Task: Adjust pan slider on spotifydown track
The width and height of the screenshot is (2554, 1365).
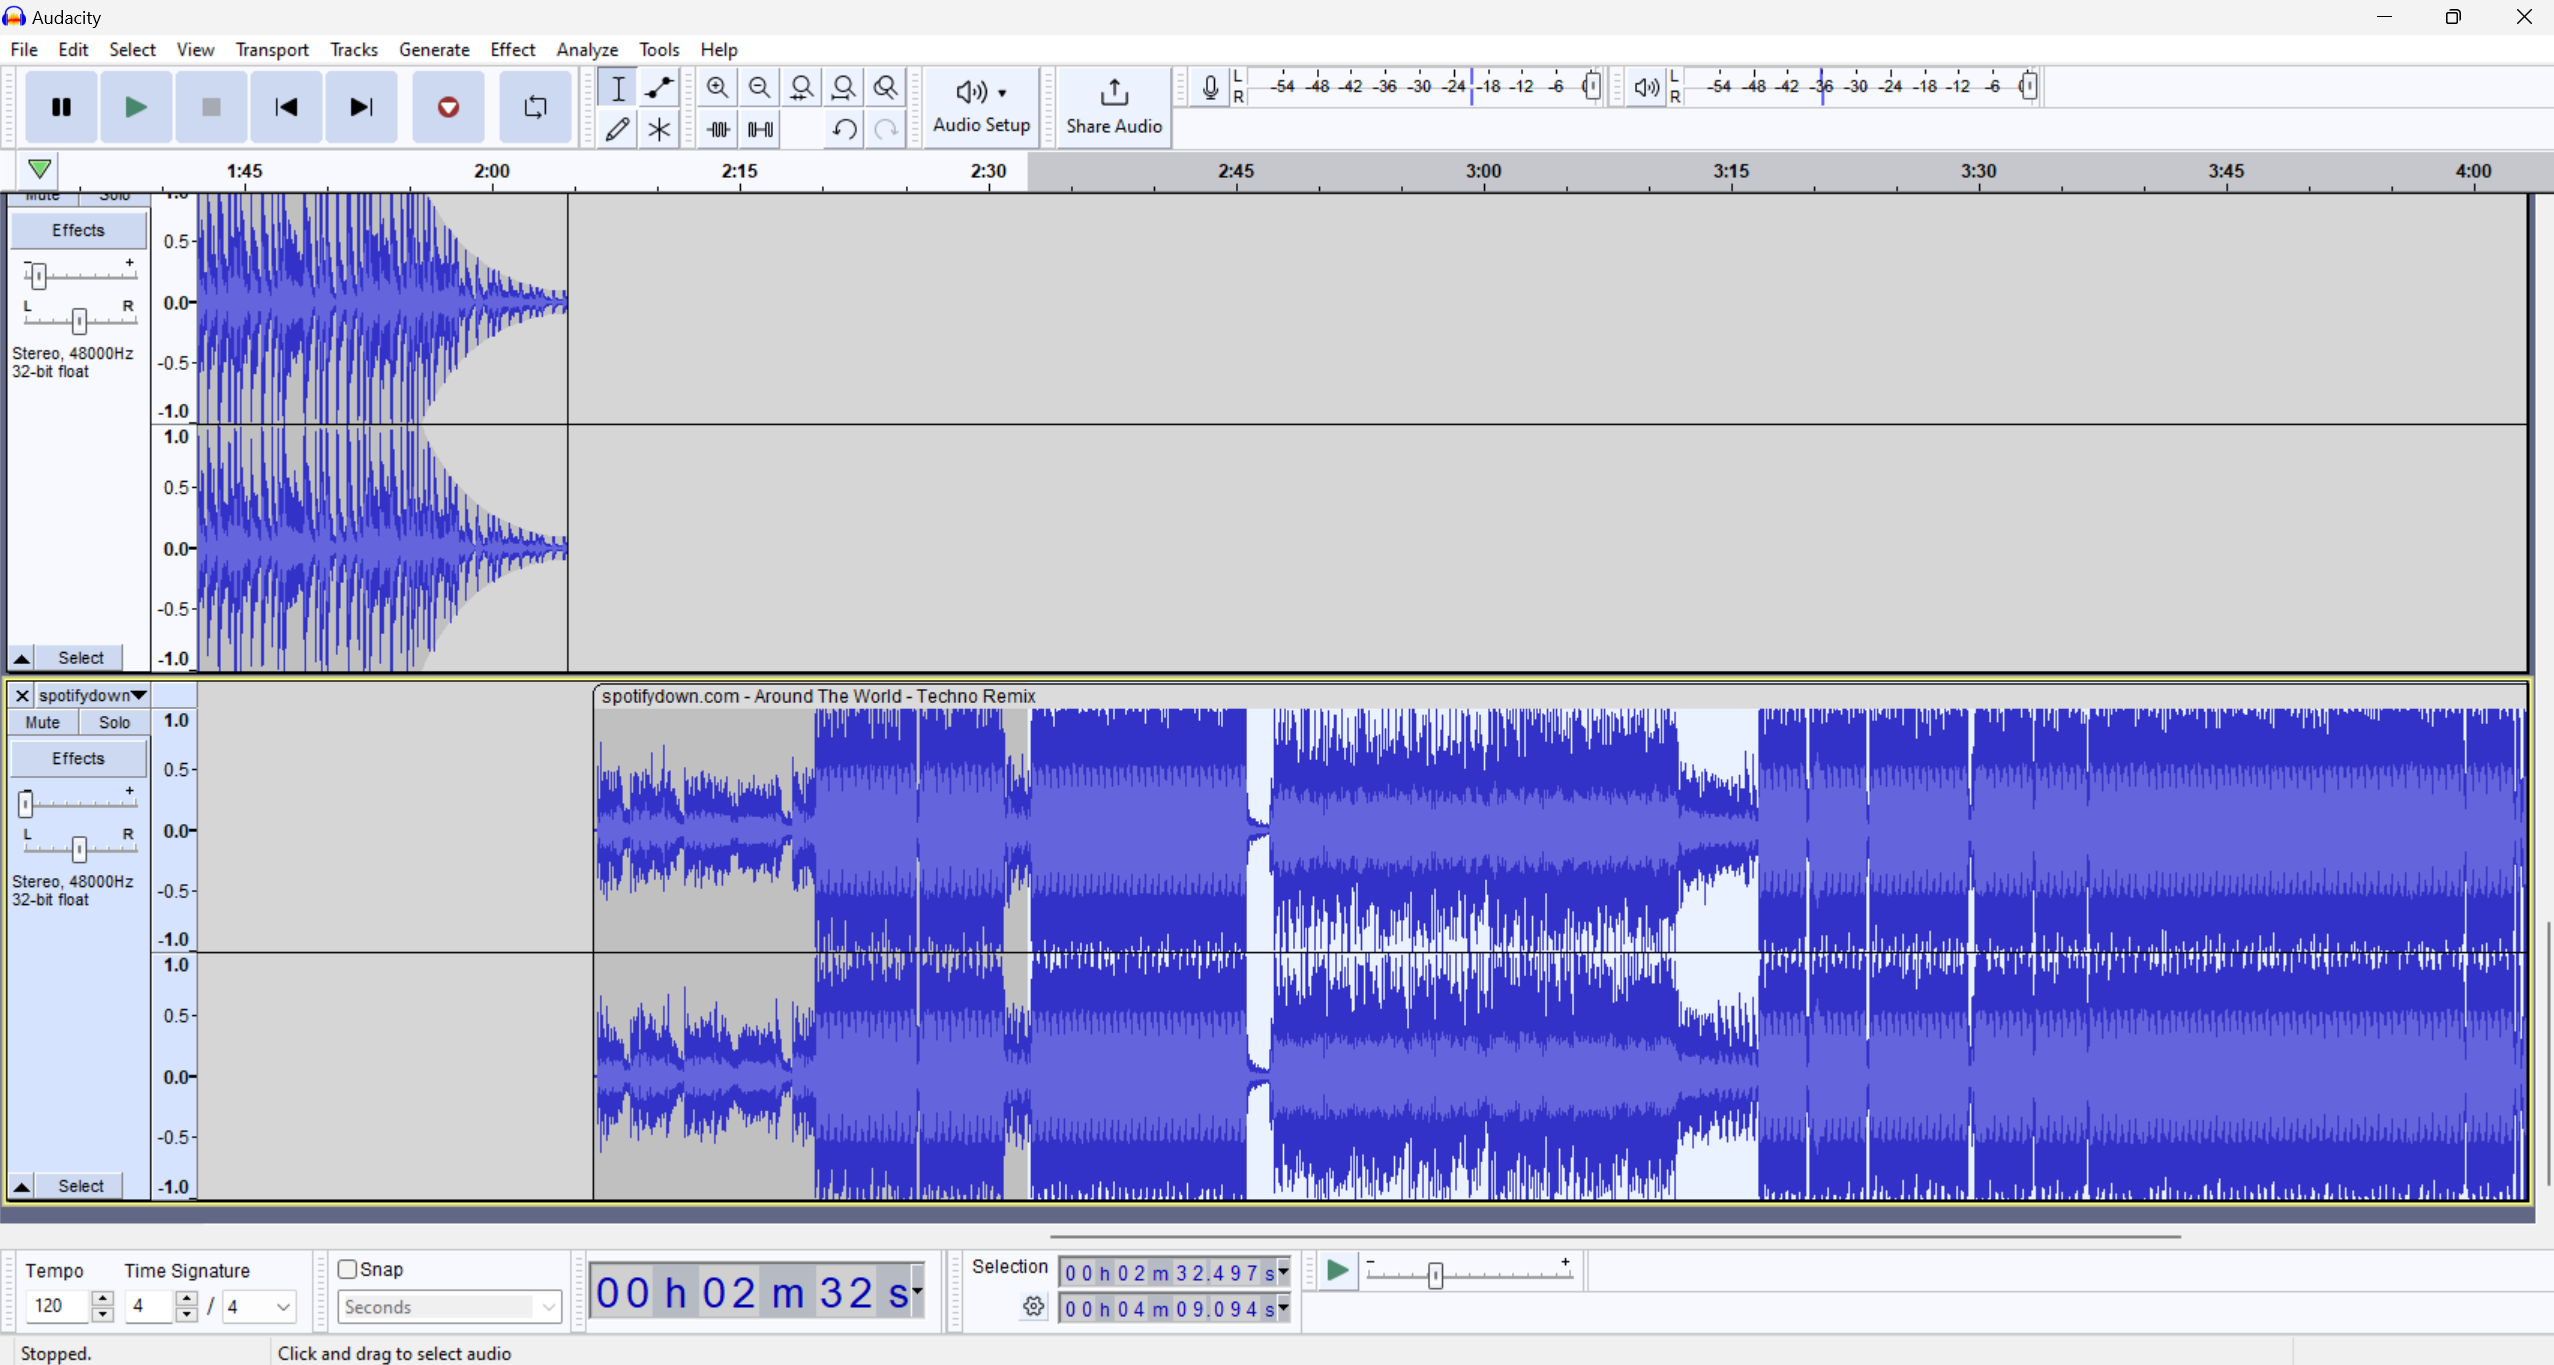Action: pyautogui.click(x=79, y=849)
